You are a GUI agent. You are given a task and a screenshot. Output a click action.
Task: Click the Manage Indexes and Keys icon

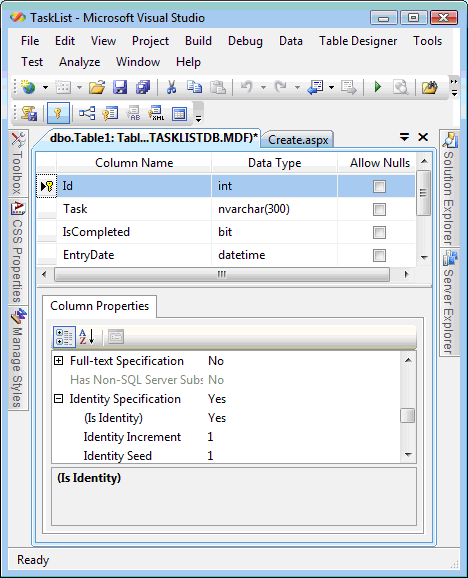110,113
